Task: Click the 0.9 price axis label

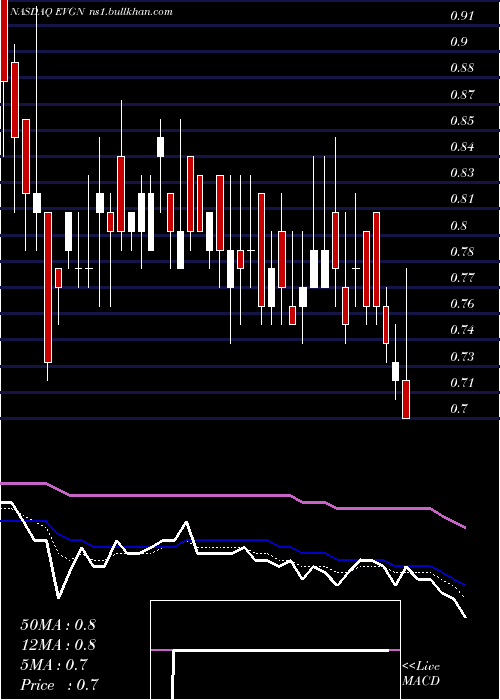Action: [x=458, y=42]
